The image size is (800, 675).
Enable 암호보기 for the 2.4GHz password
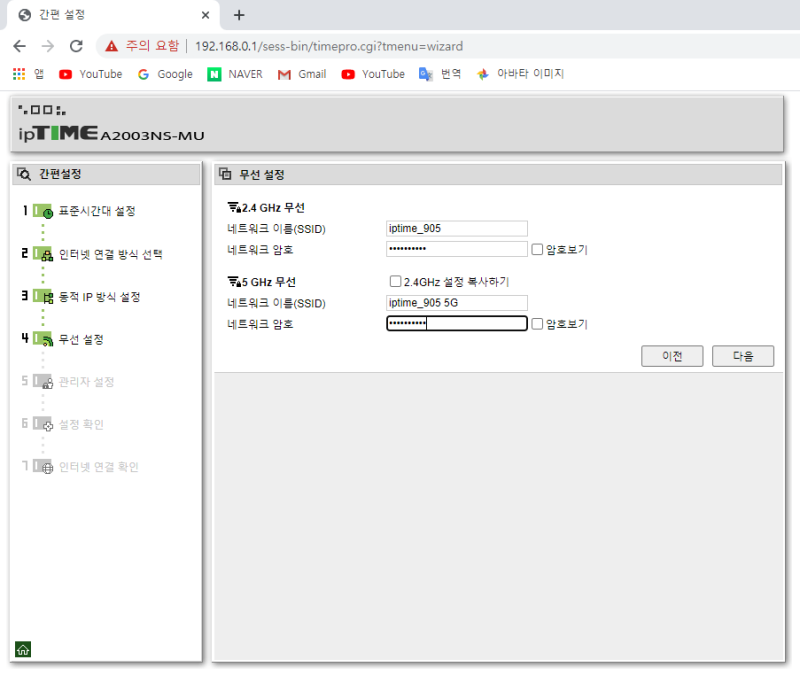tap(536, 249)
